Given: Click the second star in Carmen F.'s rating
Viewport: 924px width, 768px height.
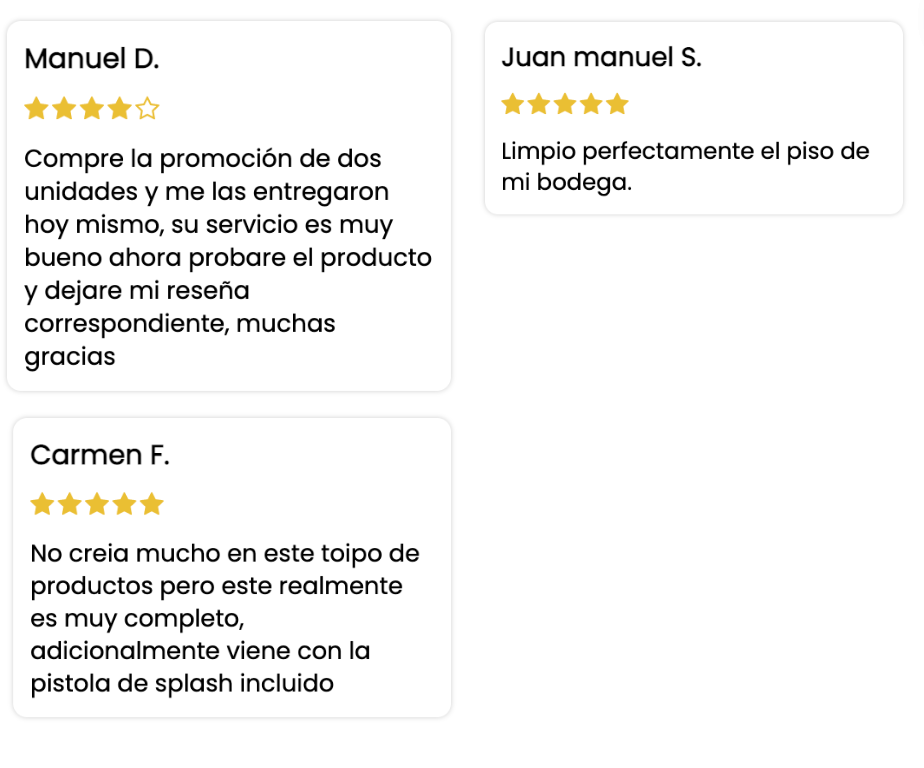Looking at the screenshot, I should coord(70,504).
